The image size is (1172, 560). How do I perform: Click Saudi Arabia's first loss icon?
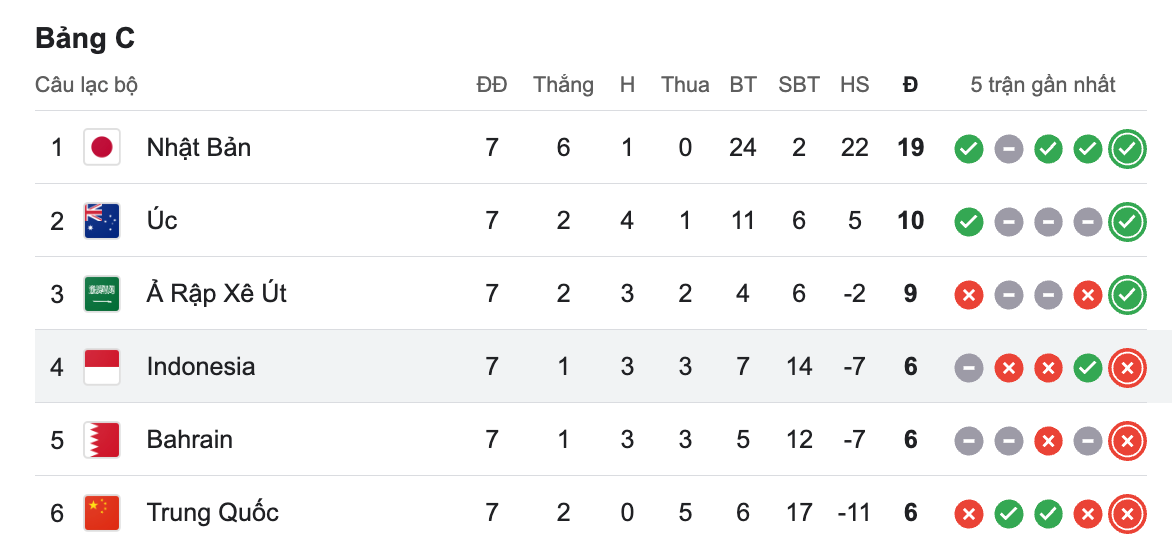point(968,295)
